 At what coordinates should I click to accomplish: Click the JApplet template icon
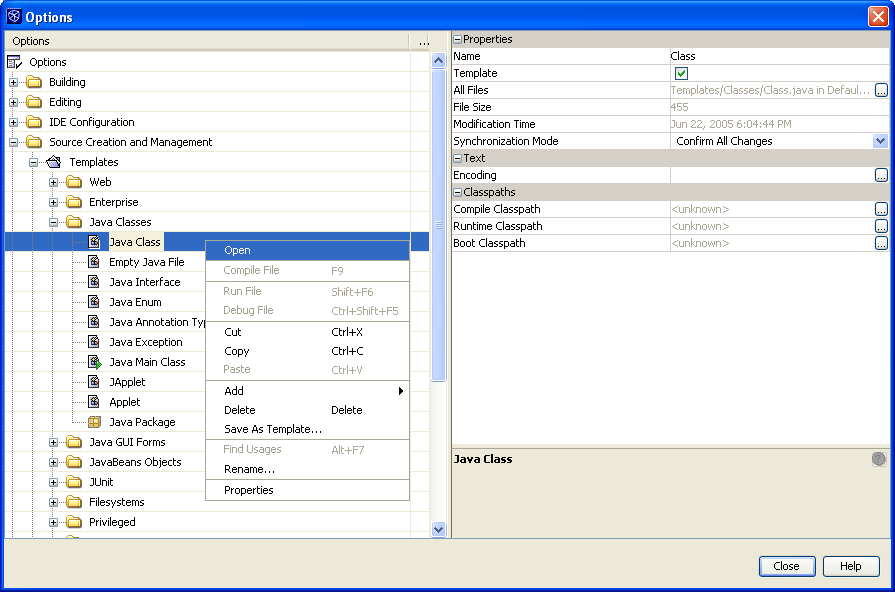pos(94,382)
